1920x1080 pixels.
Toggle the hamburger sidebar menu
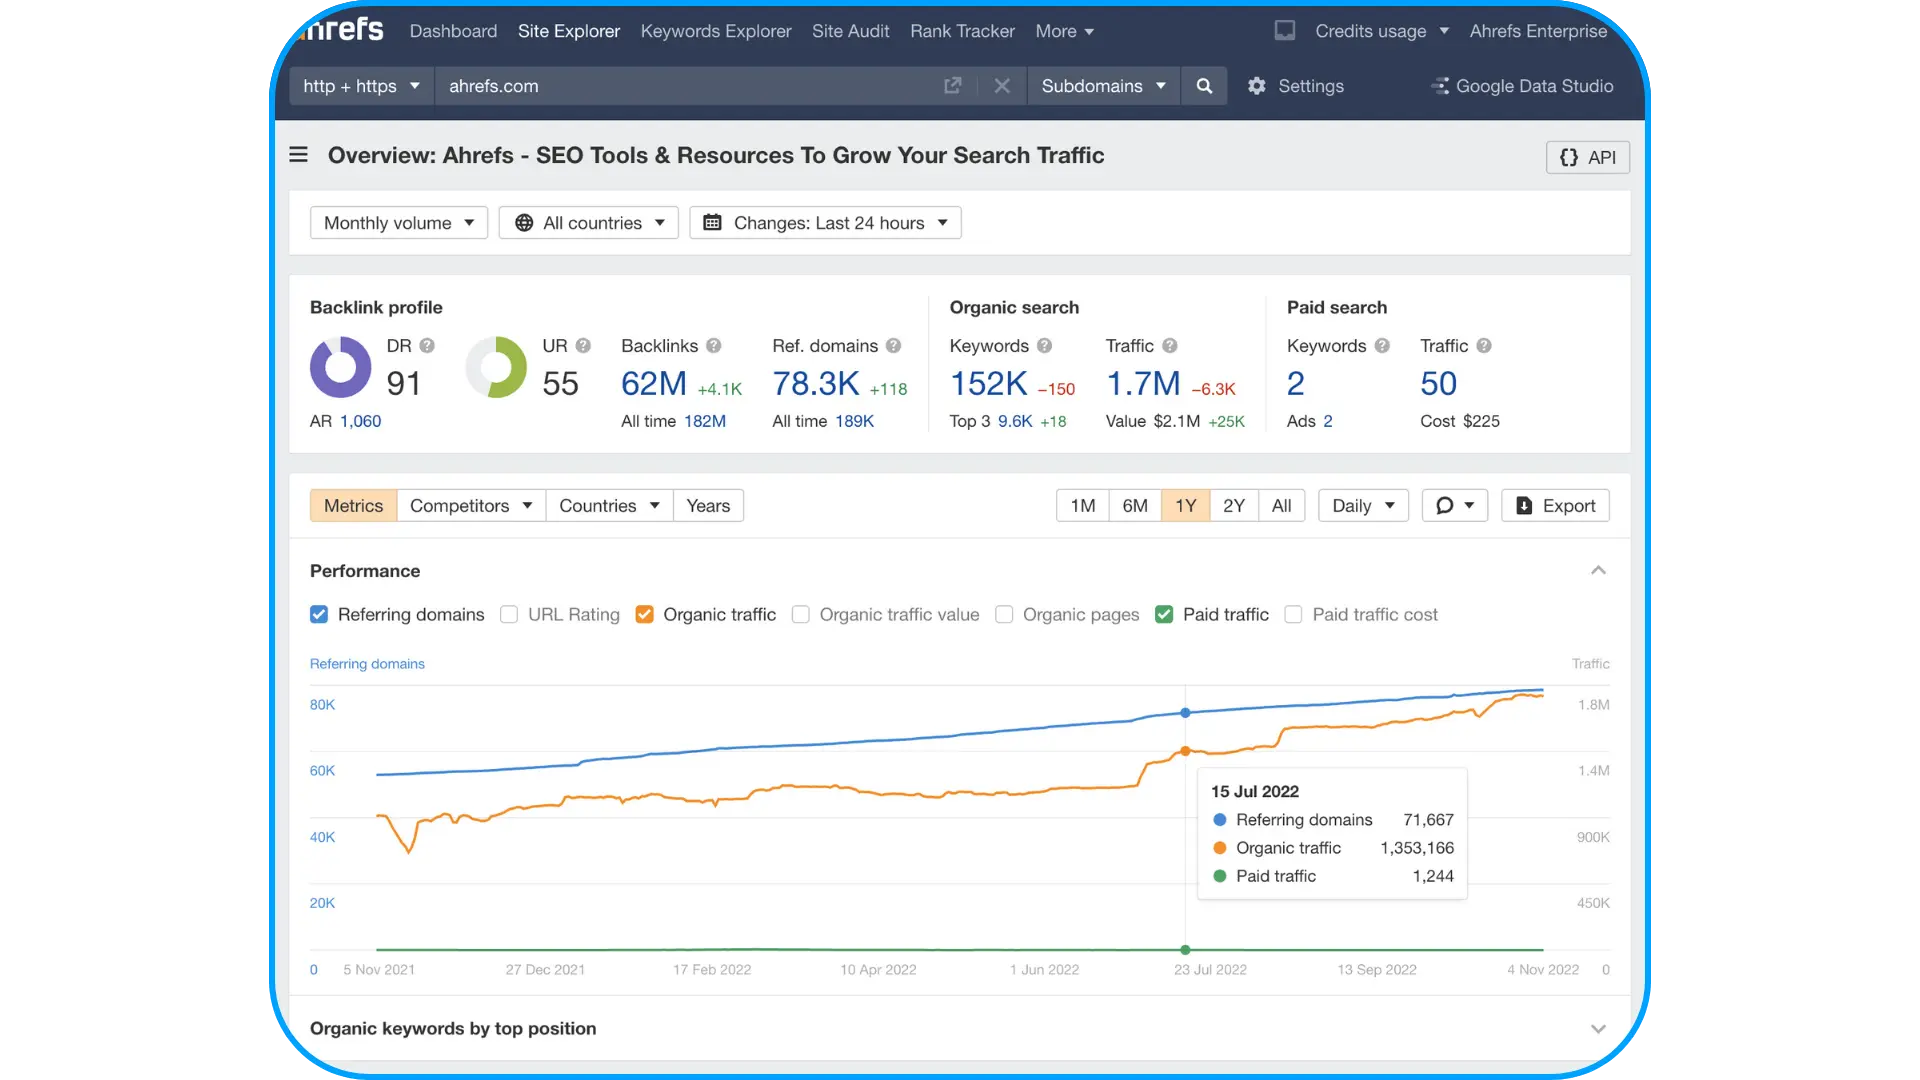point(298,155)
